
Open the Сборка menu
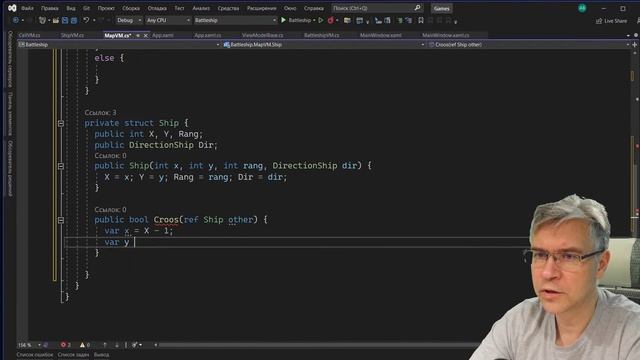pyautogui.click(x=131, y=8)
